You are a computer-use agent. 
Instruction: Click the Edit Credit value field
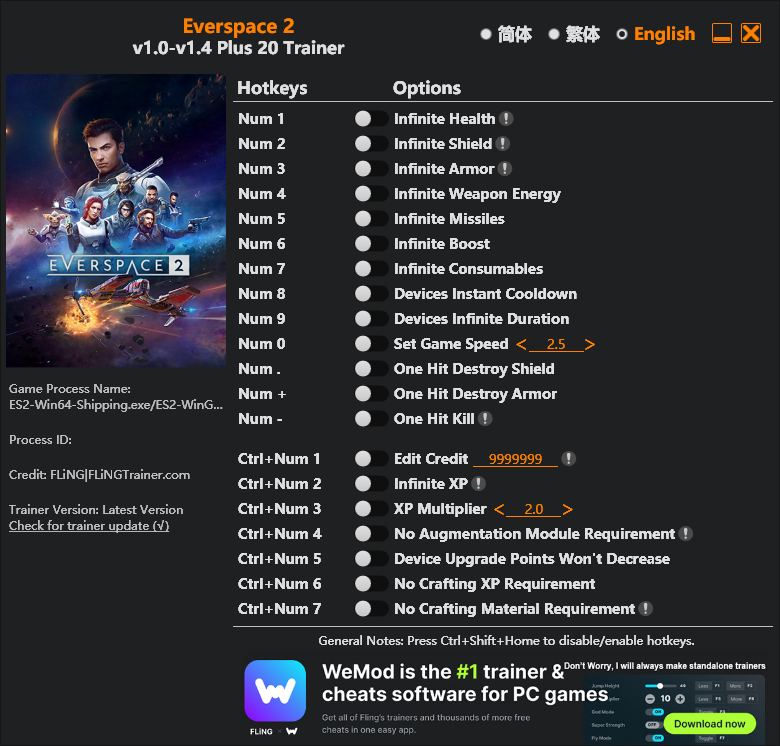(515, 459)
